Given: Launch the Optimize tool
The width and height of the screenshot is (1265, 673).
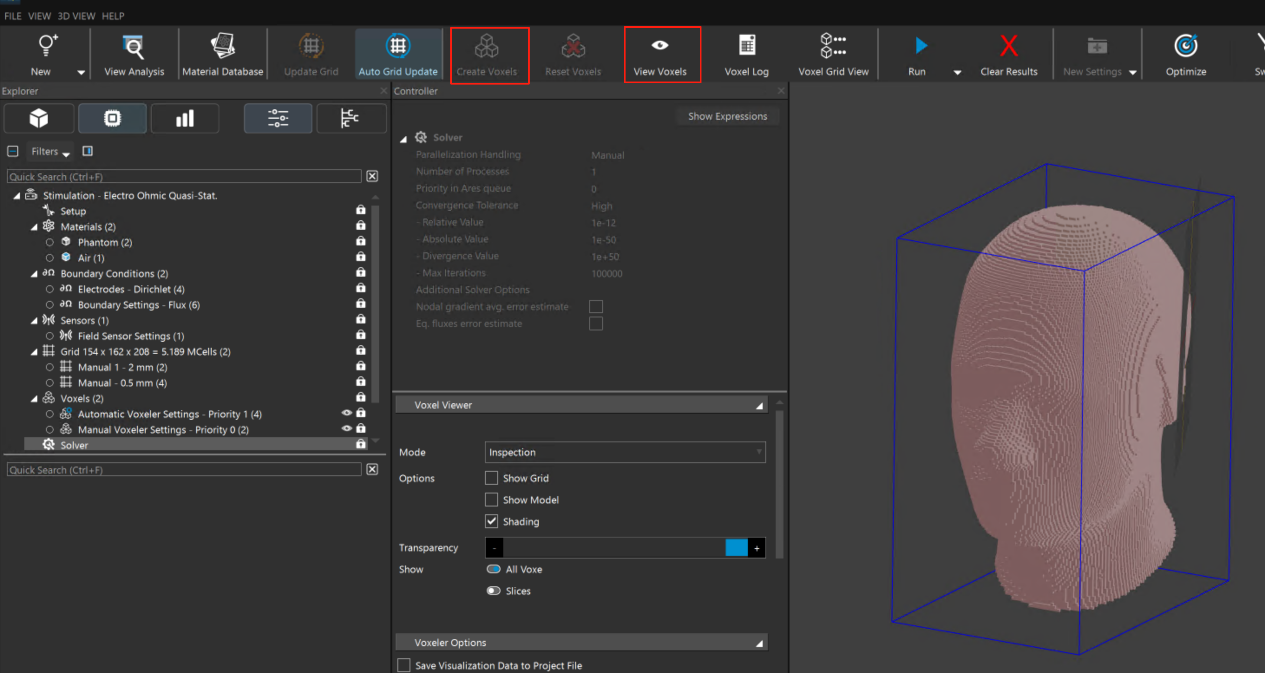Looking at the screenshot, I should [1185, 47].
